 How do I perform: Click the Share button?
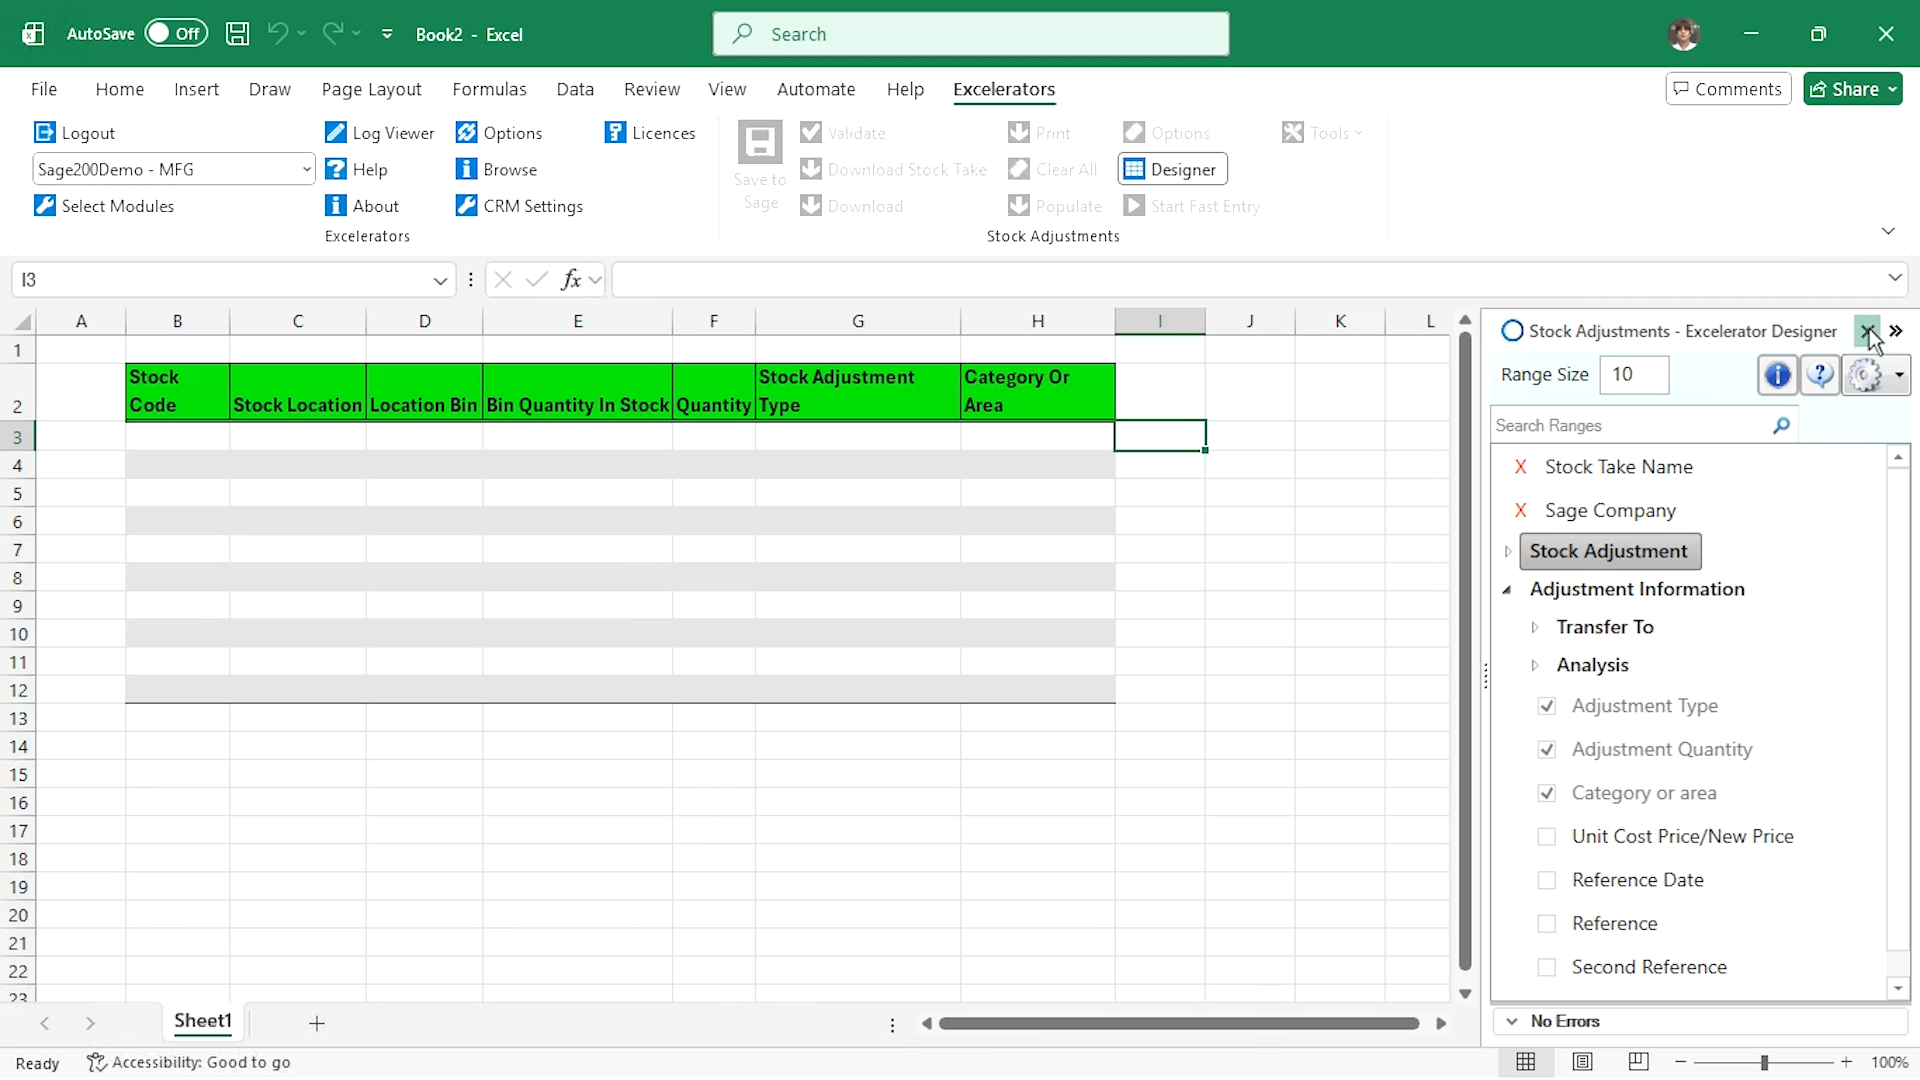pyautogui.click(x=1852, y=88)
